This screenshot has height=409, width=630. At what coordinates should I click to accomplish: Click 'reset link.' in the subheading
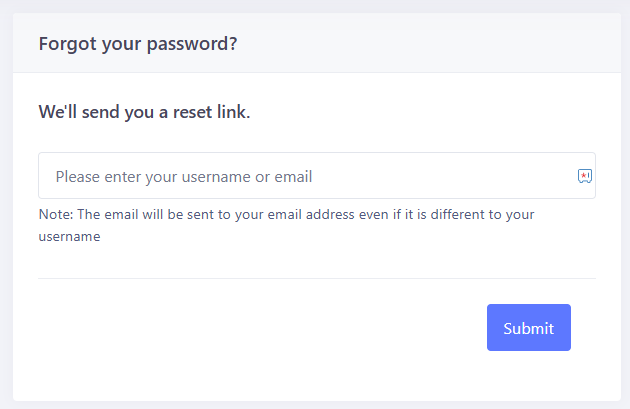point(211,112)
